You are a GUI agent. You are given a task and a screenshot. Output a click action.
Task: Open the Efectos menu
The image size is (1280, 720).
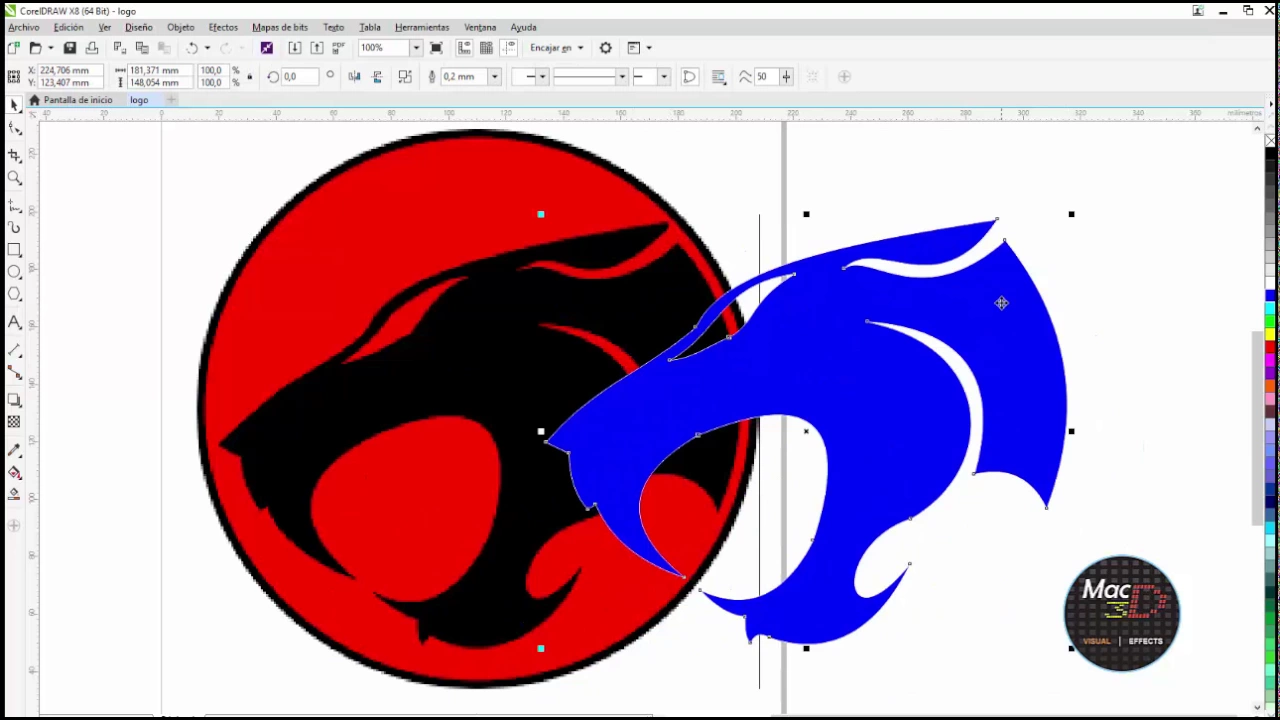[223, 27]
